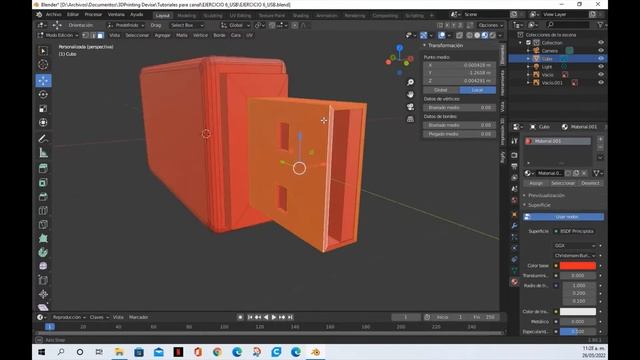Select the Rotate tool
640x360 pixels.
point(43,94)
